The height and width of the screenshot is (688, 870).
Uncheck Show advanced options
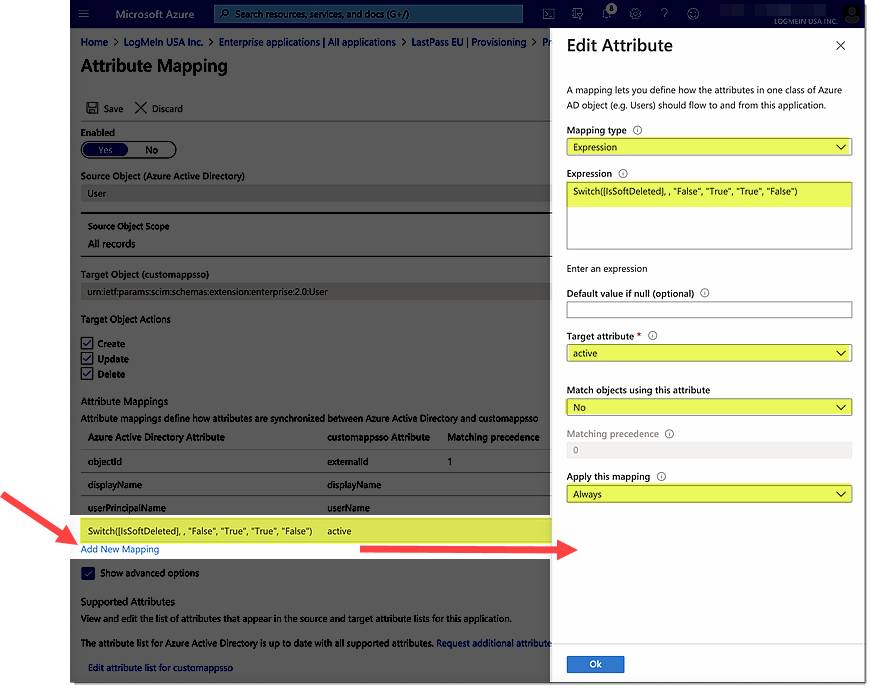tap(88, 573)
